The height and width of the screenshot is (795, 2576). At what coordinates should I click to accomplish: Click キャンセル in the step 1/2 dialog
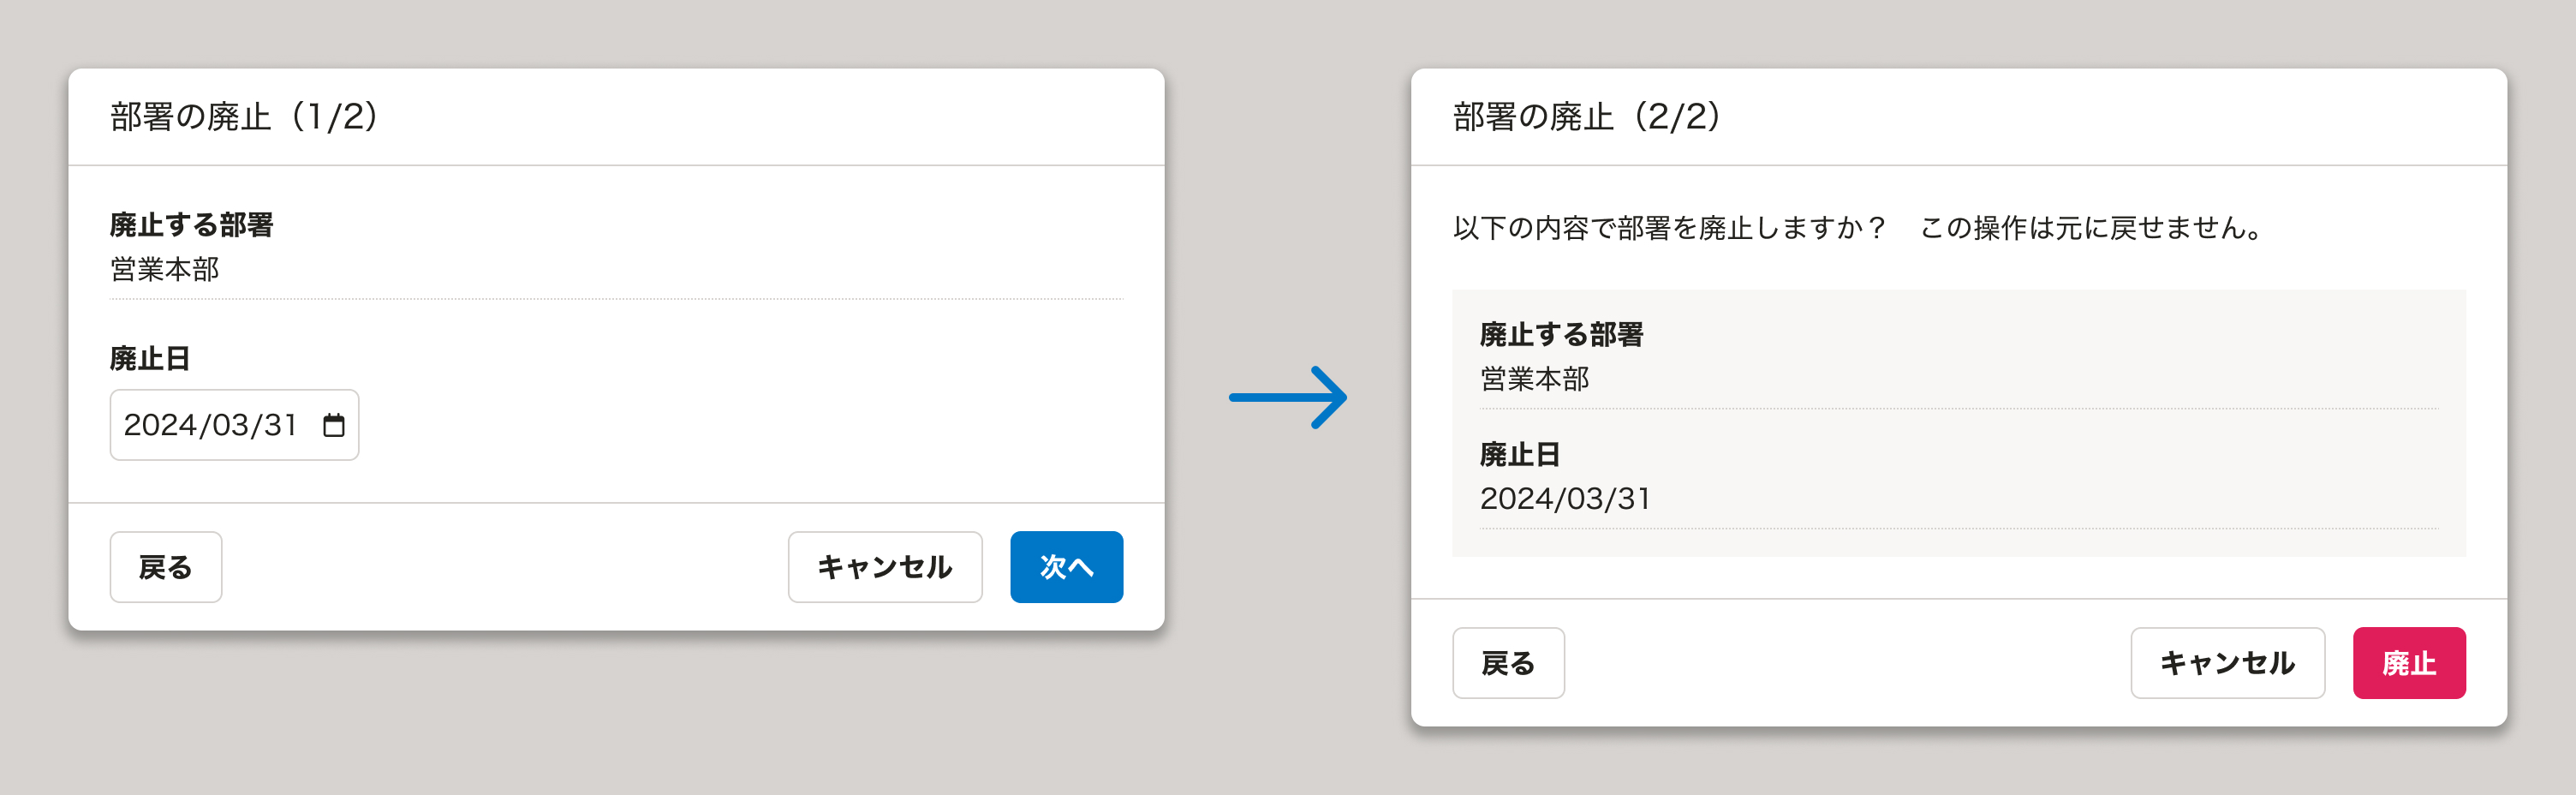pyautogui.click(x=884, y=567)
